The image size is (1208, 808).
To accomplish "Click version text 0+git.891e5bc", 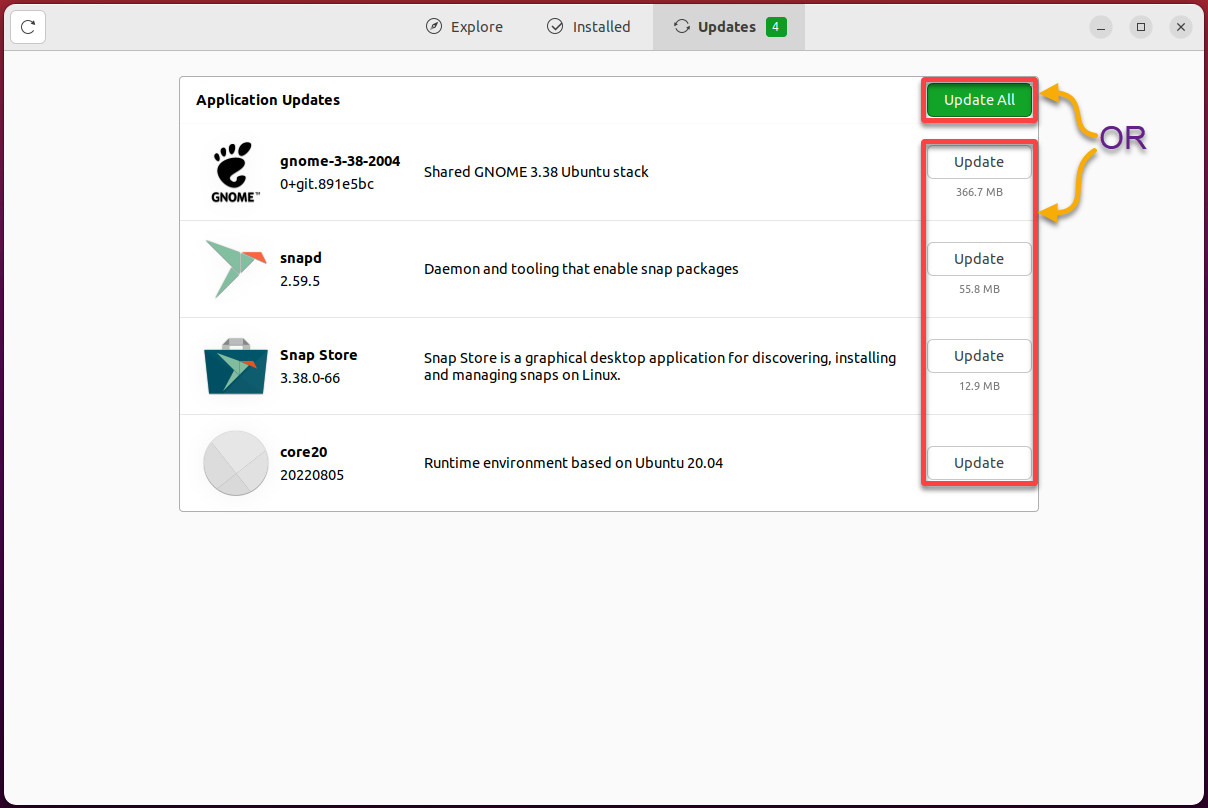I will click(327, 184).
